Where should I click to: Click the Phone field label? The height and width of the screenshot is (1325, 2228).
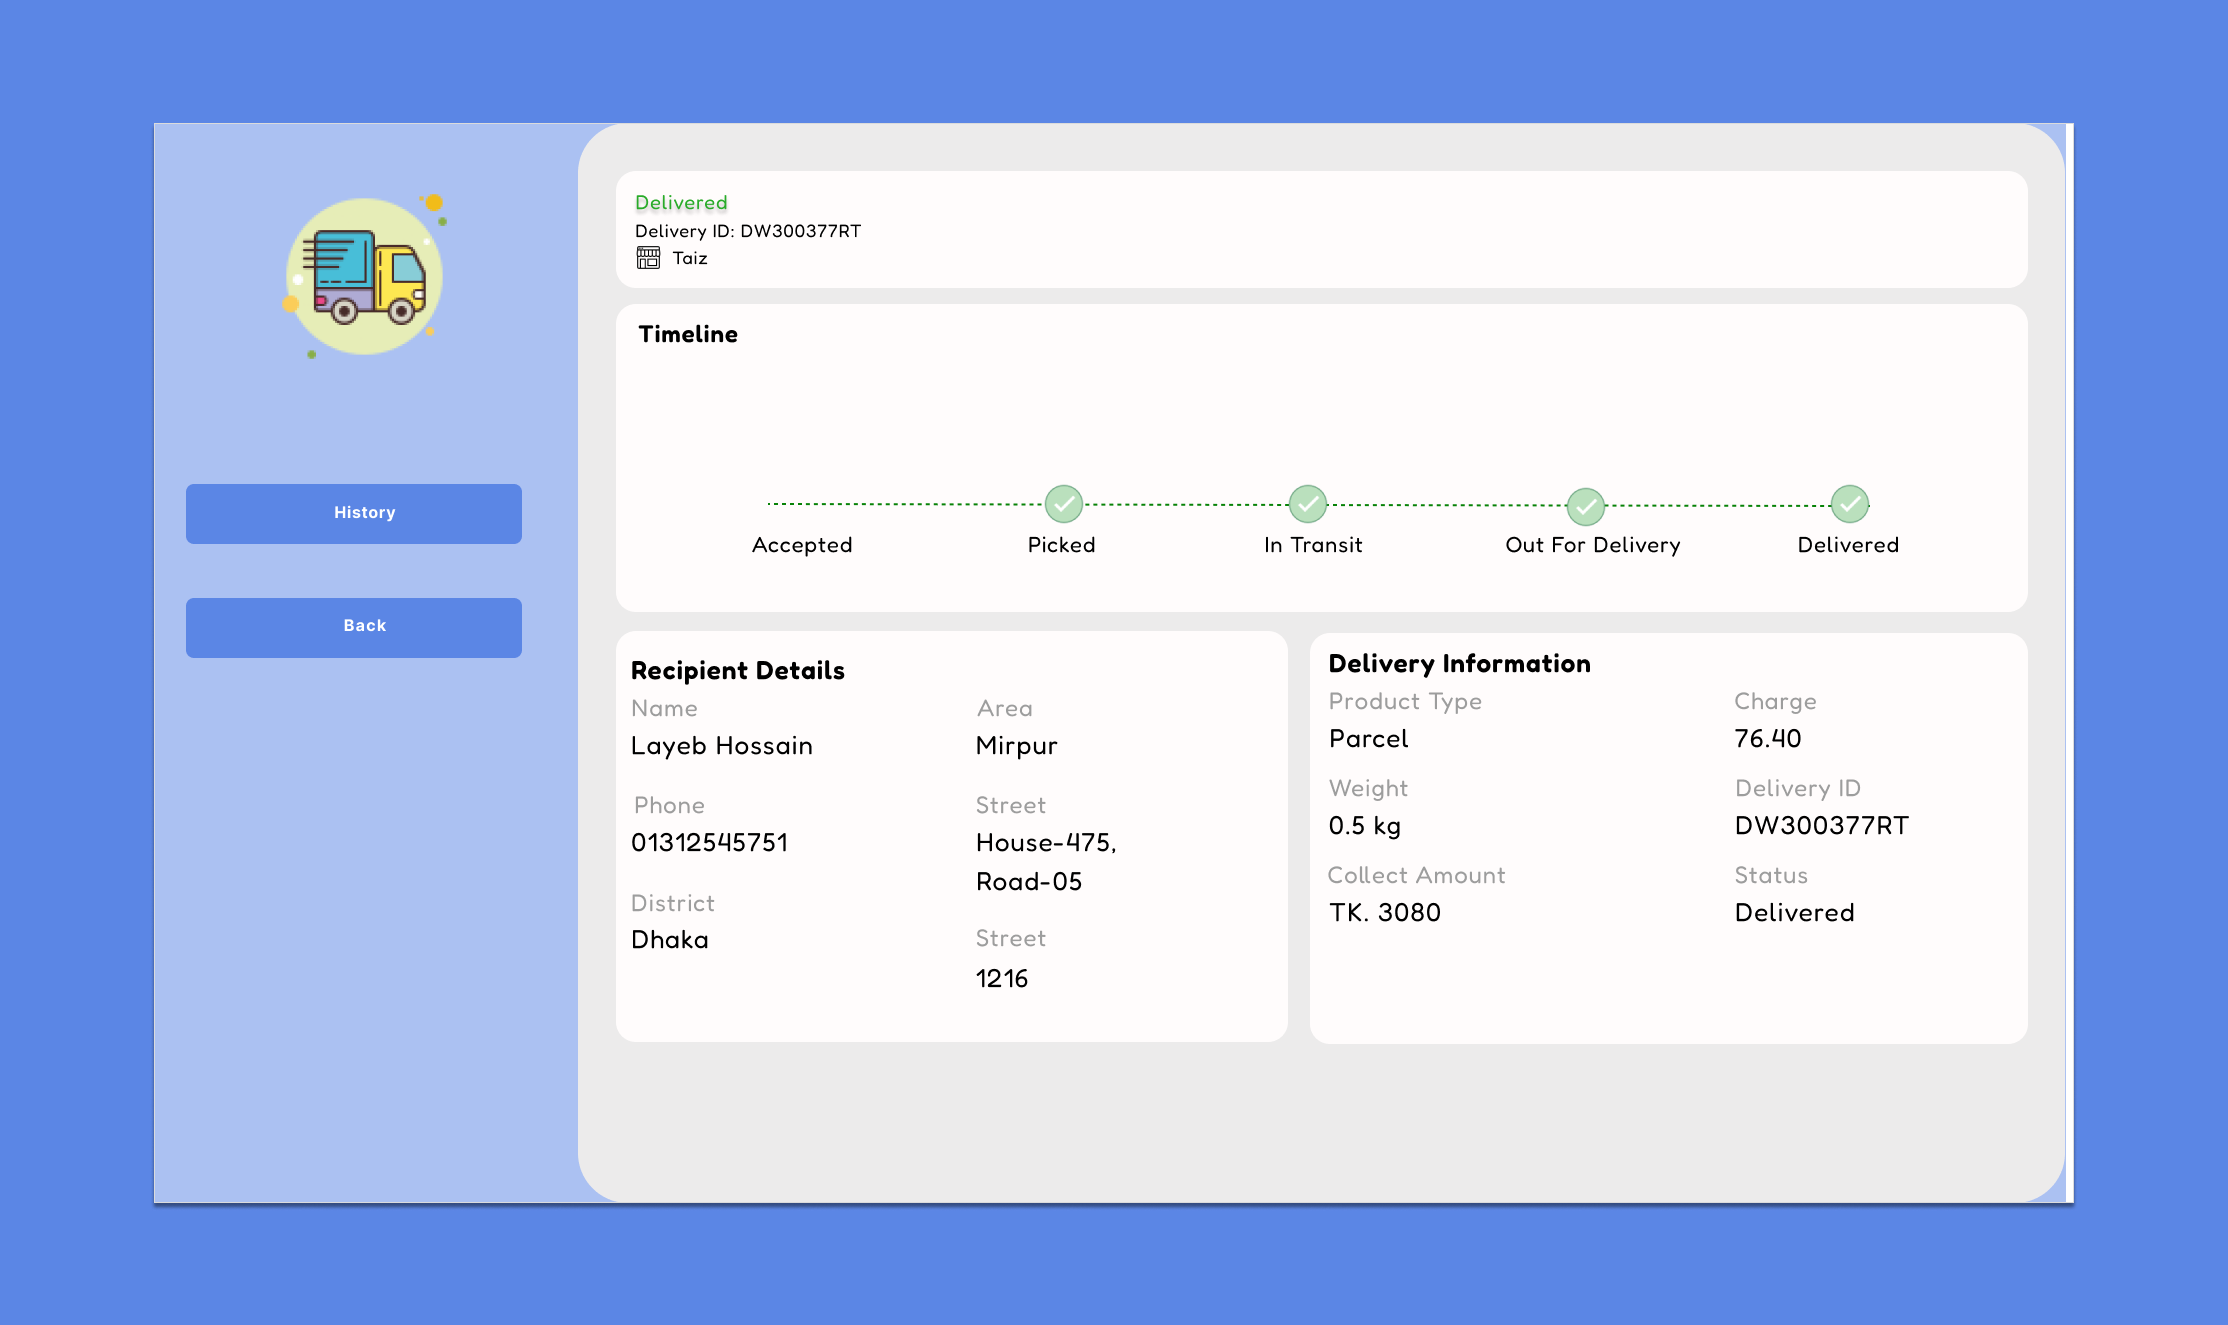coord(669,806)
